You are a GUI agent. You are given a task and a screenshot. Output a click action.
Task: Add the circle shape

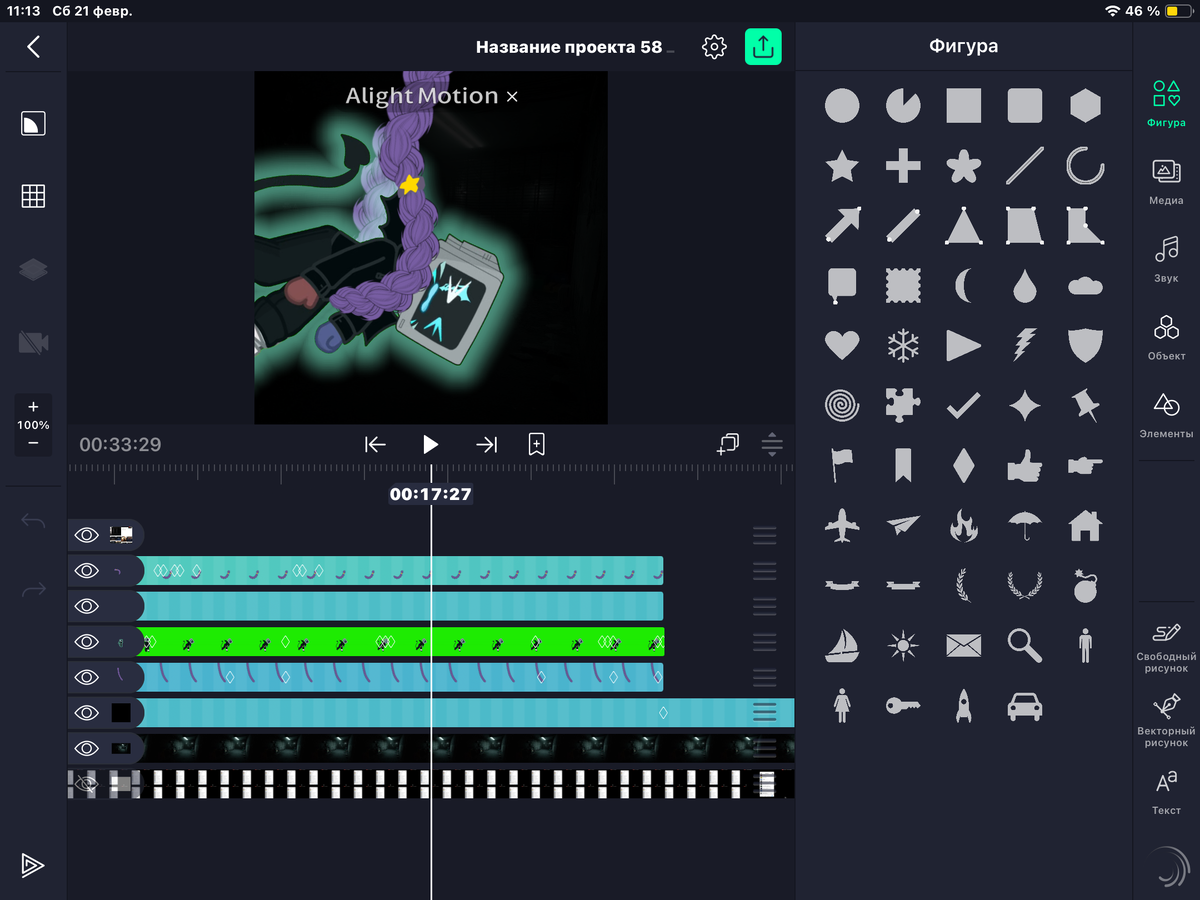[x=842, y=105]
